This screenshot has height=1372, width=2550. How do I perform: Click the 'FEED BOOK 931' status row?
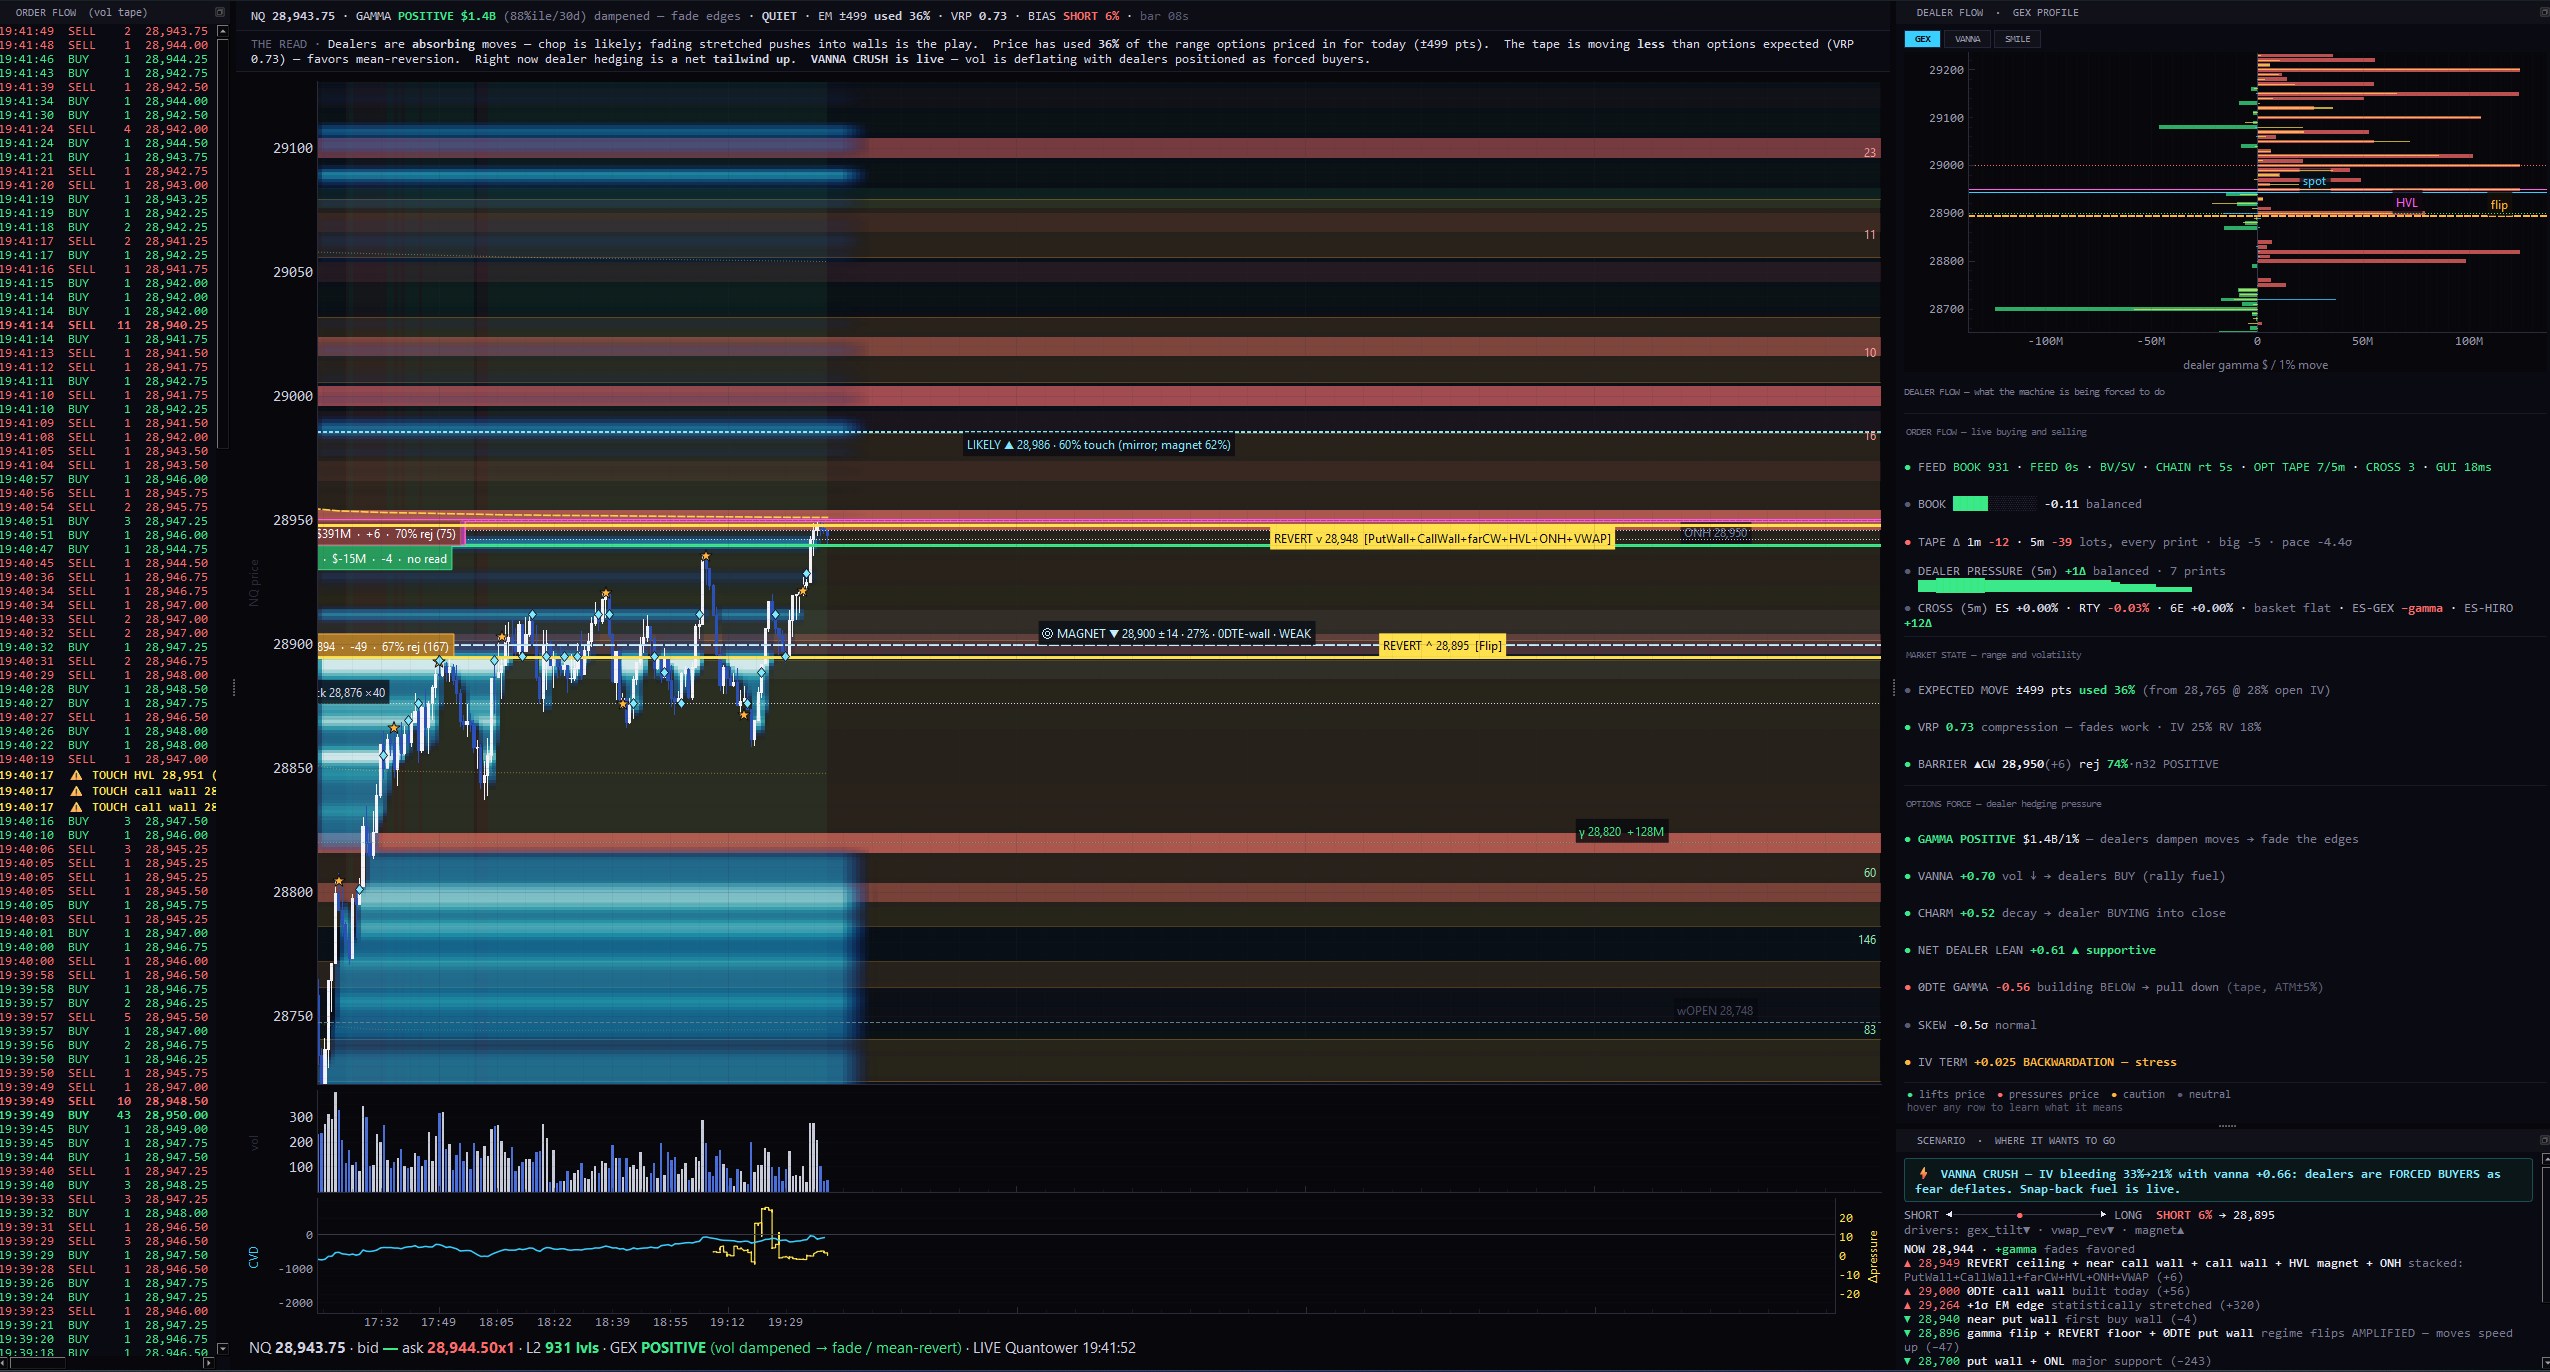click(2198, 467)
